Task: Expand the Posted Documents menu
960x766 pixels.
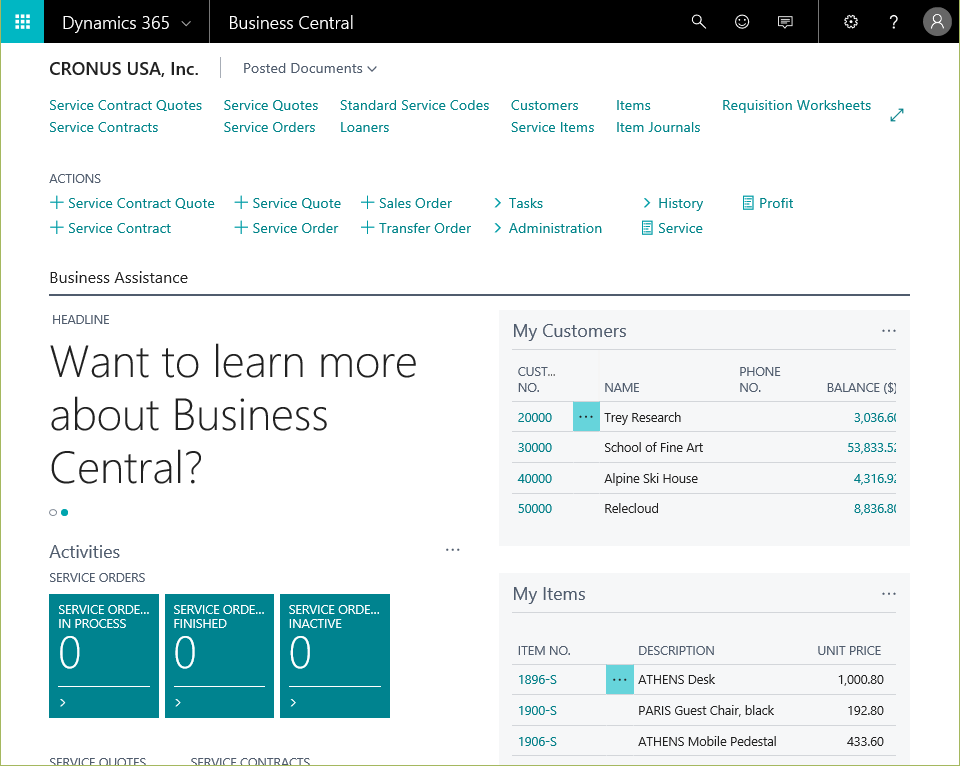Action: (310, 69)
